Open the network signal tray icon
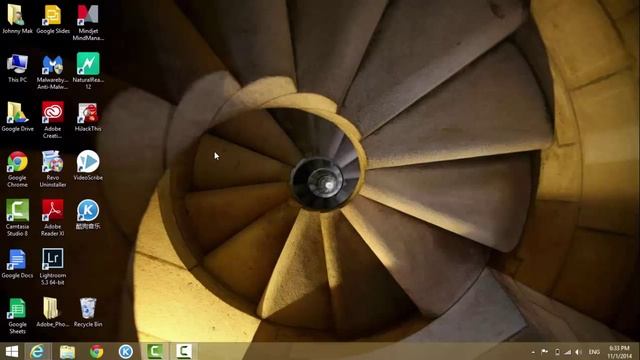This screenshot has width=640, height=360. [x=567, y=352]
